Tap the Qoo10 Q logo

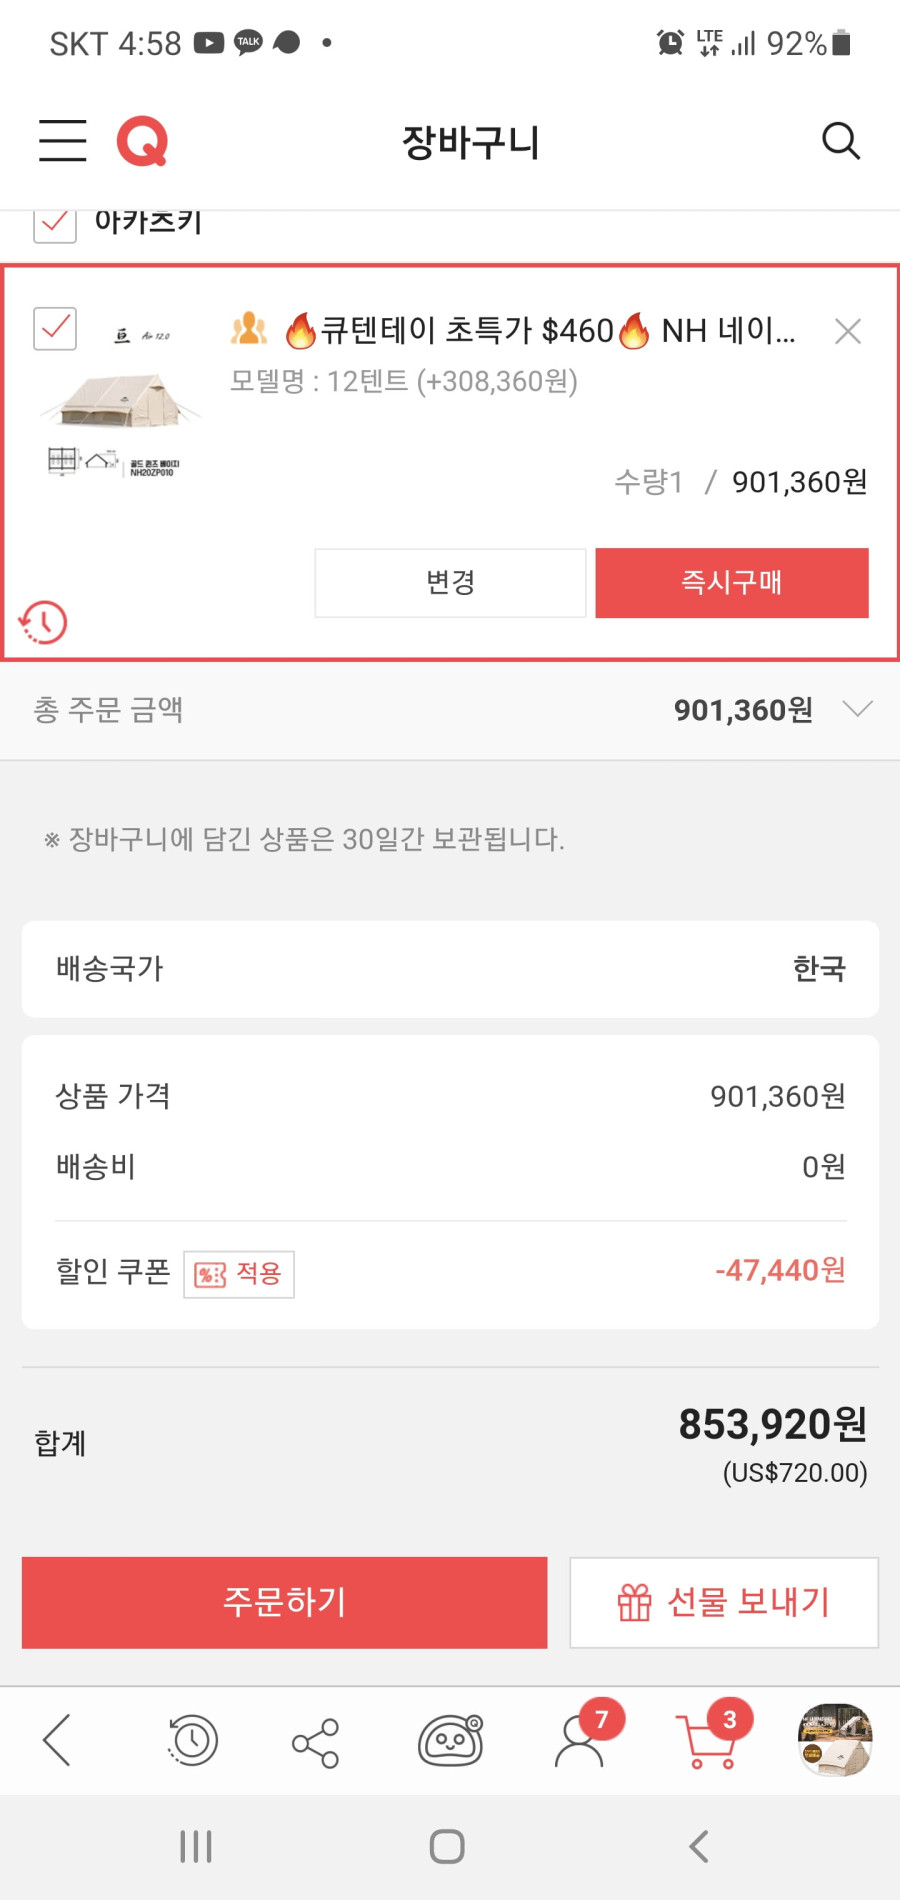[x=142, y=141]
